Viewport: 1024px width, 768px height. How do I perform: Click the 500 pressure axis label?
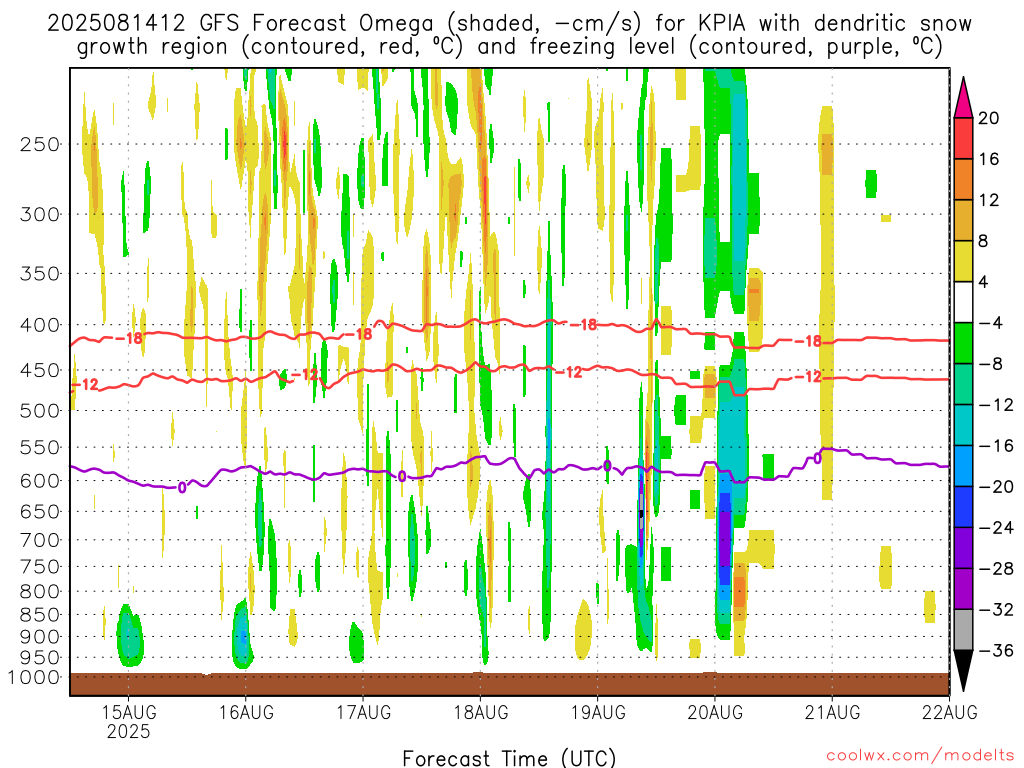40,411
